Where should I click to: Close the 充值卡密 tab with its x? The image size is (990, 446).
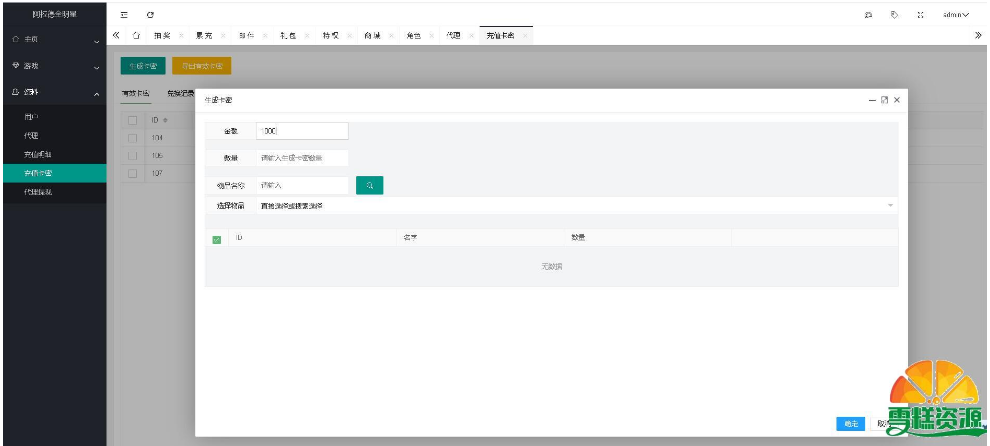525,36
